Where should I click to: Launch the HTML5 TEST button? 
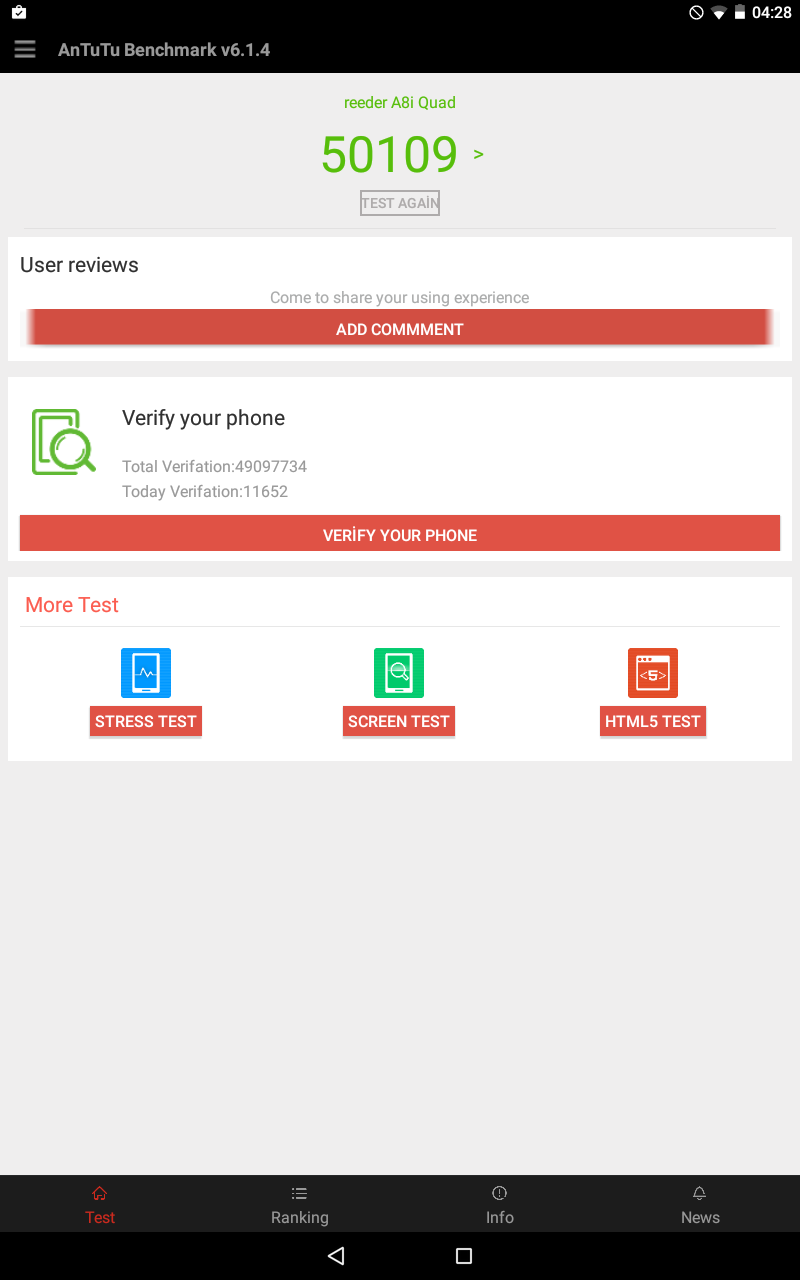pos(653,721)
